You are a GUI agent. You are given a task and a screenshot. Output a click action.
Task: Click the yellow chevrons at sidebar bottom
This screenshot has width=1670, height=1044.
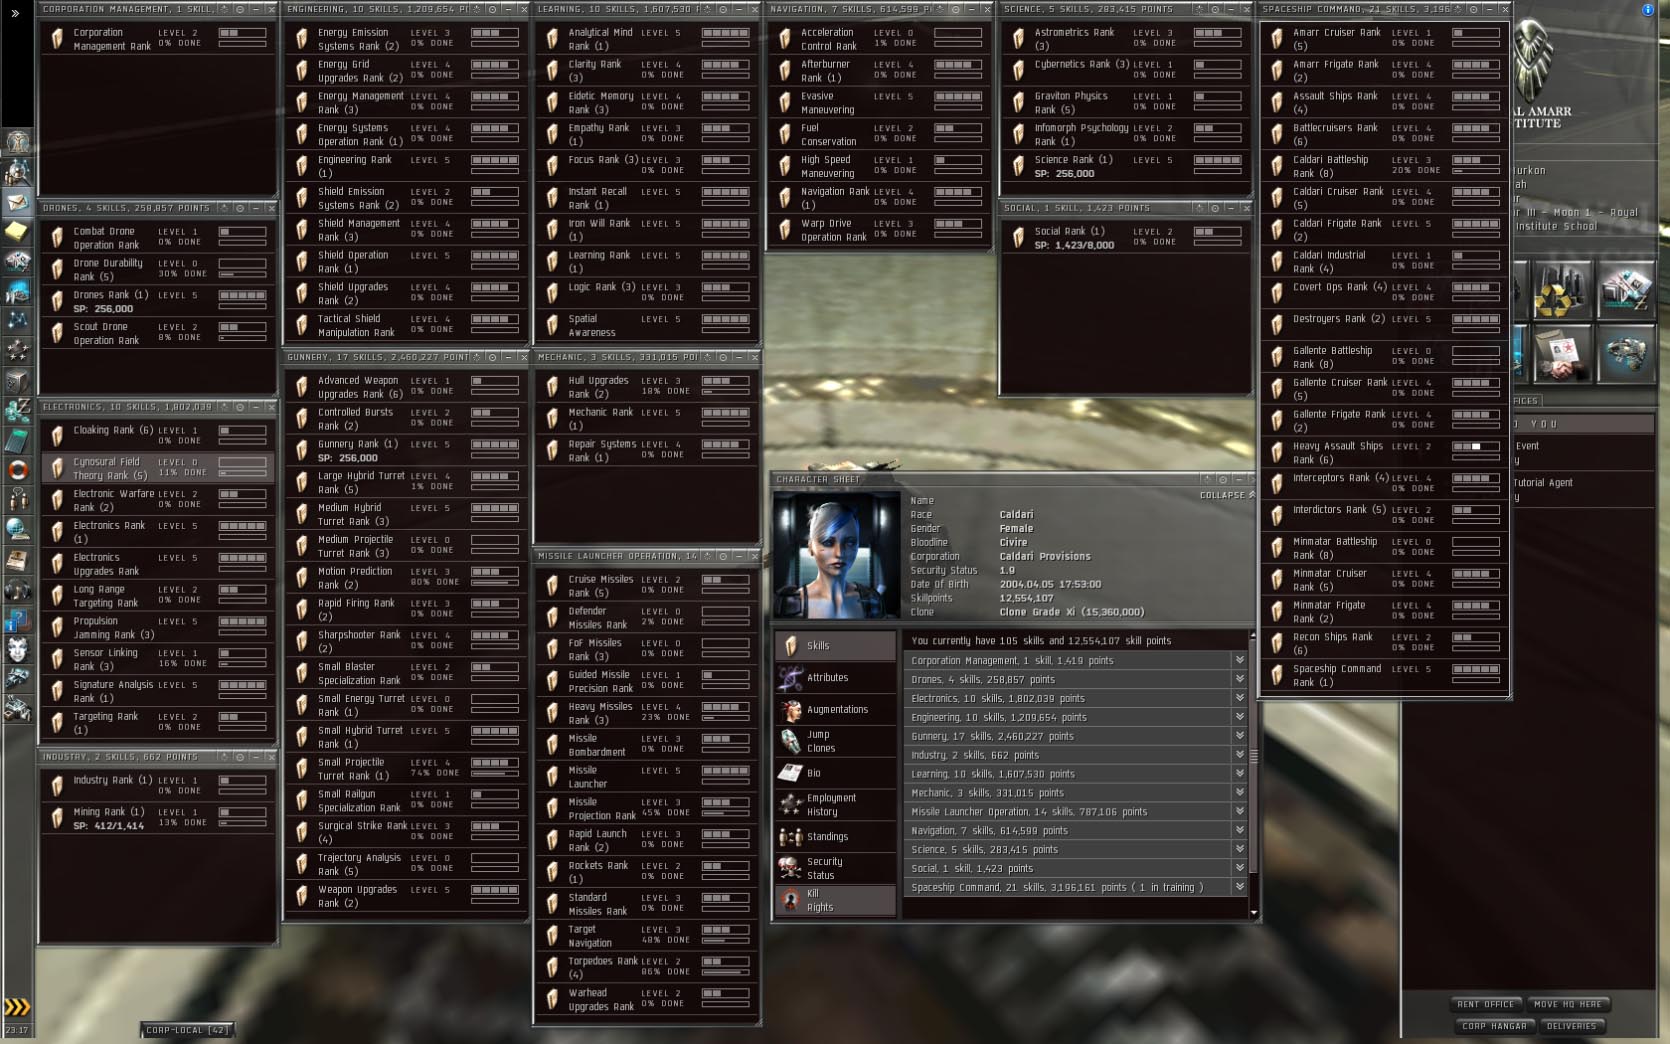(x=17, y=1006)
